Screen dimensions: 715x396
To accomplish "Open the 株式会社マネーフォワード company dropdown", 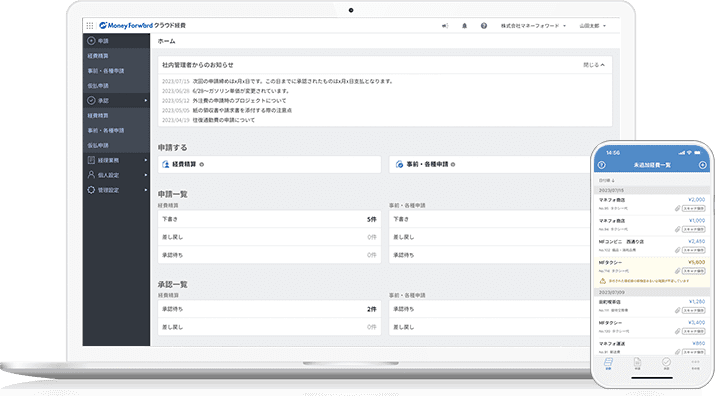I will point(533,26).
